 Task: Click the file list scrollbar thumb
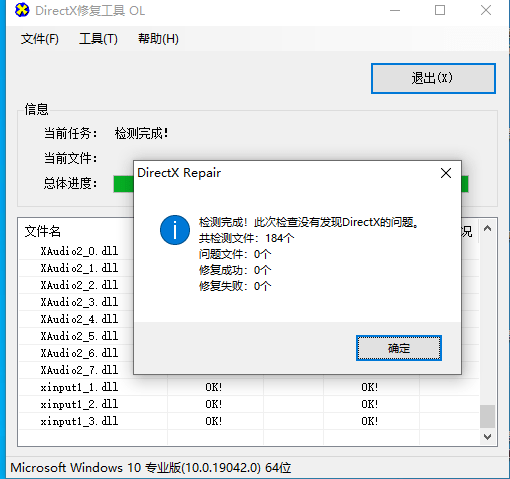tap(487, 416)
